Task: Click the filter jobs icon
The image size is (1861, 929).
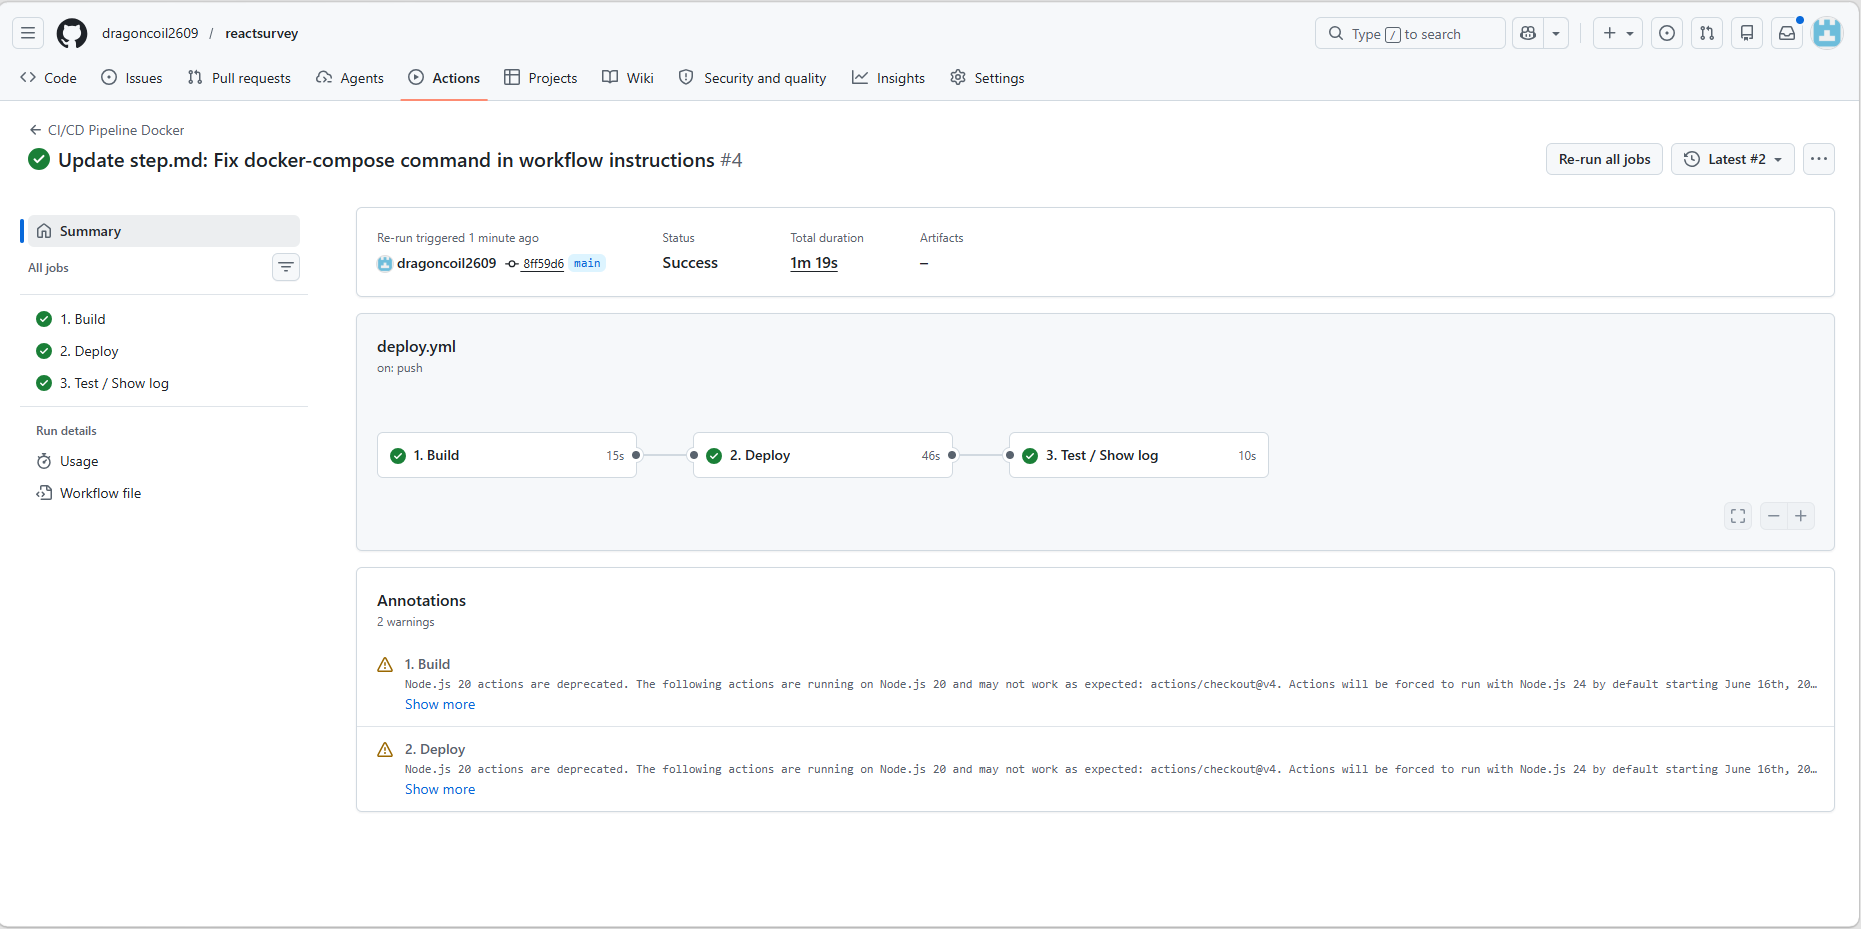Action: [286, 267]
